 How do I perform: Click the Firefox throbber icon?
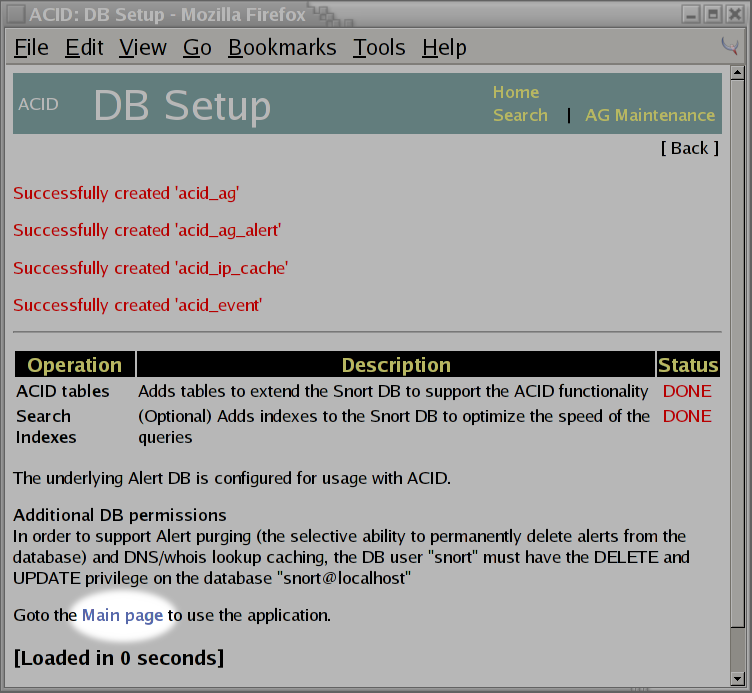point(730,47)
